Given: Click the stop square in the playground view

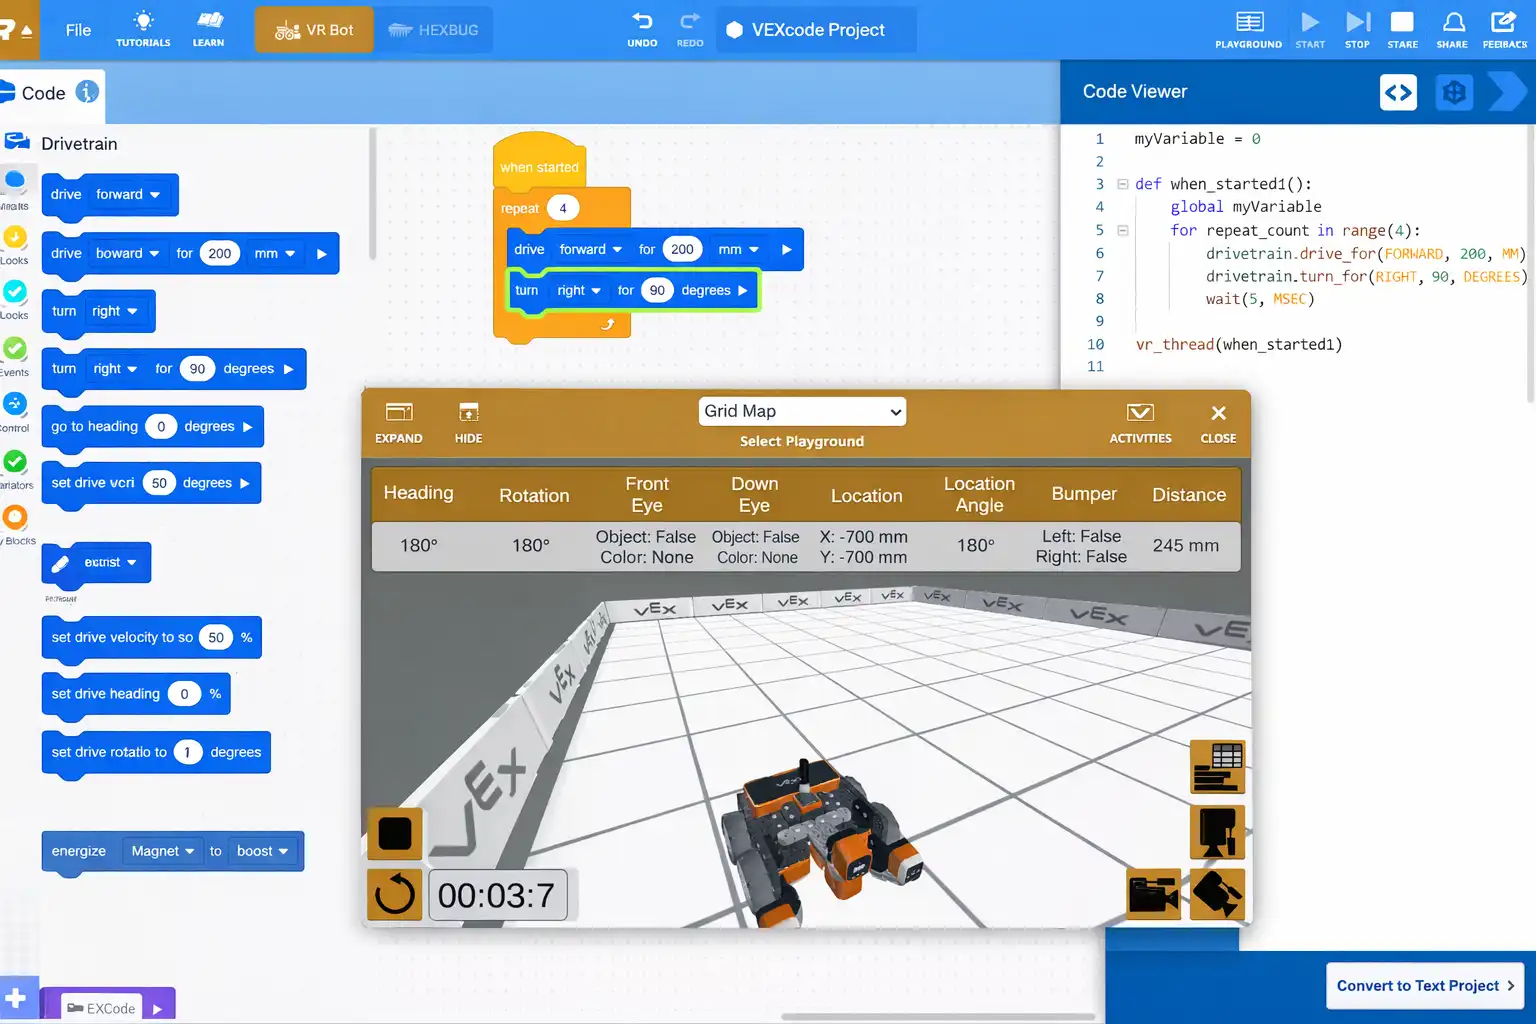Looking at the screenshot, I should pyautogui.click(x=394, y=833).
